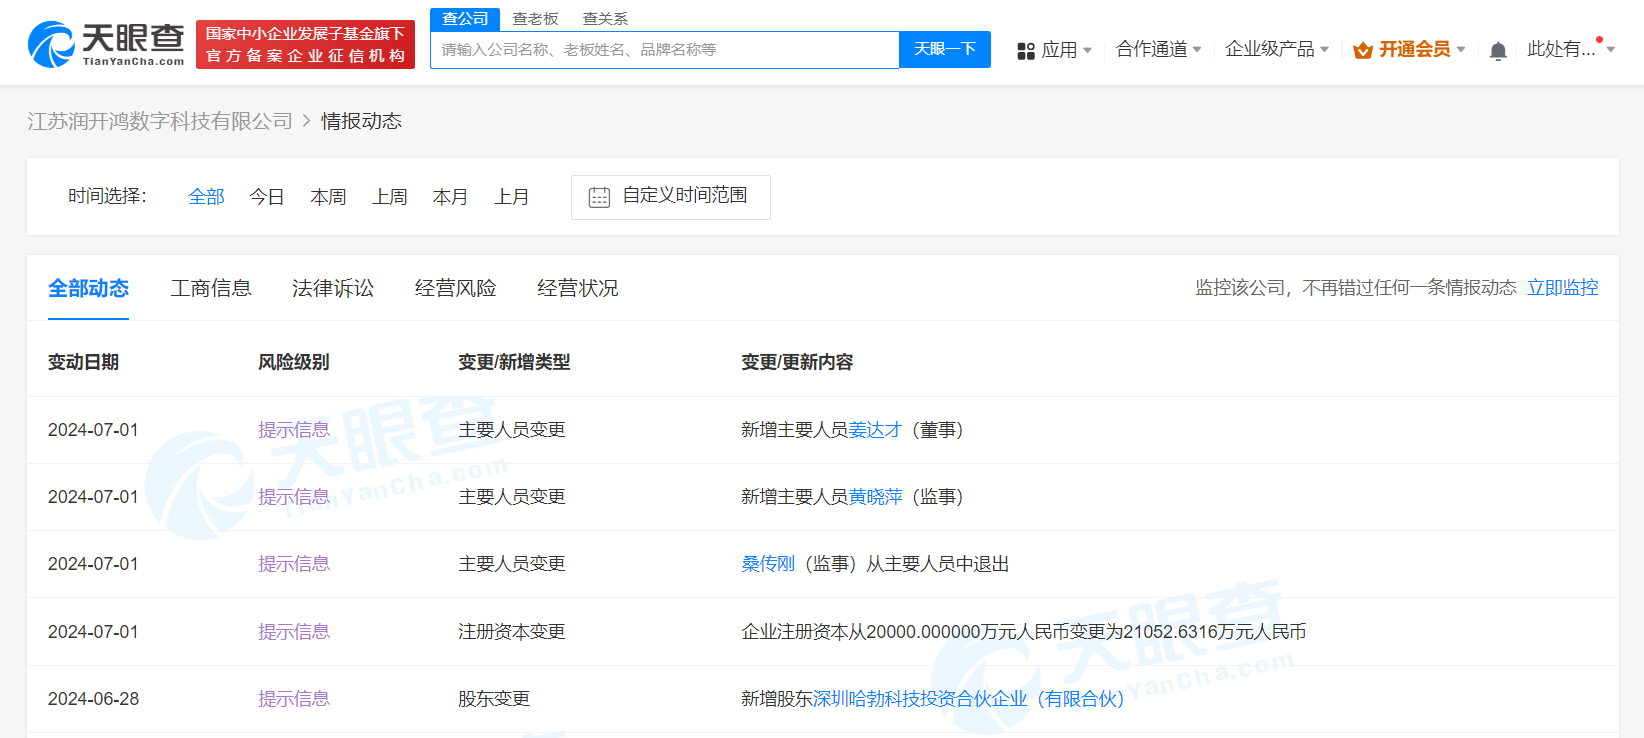The width and height of the screenshot is (1644, 738).
Task: Click 提示信息 in the 股东变更 row
Action: click(294, 699)
